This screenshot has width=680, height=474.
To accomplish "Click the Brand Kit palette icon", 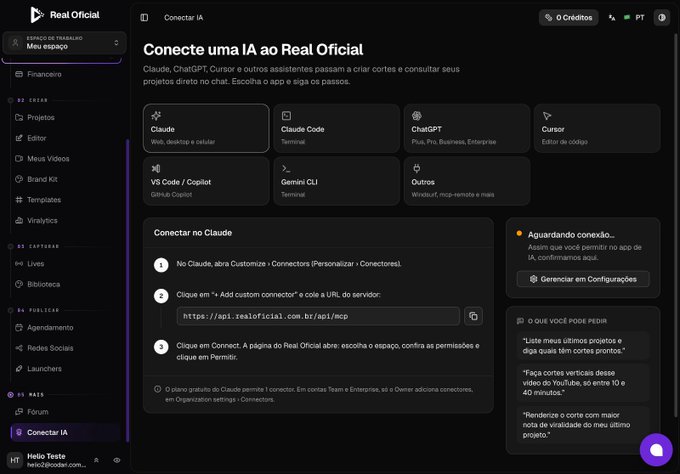I will (x=19, y=179).
